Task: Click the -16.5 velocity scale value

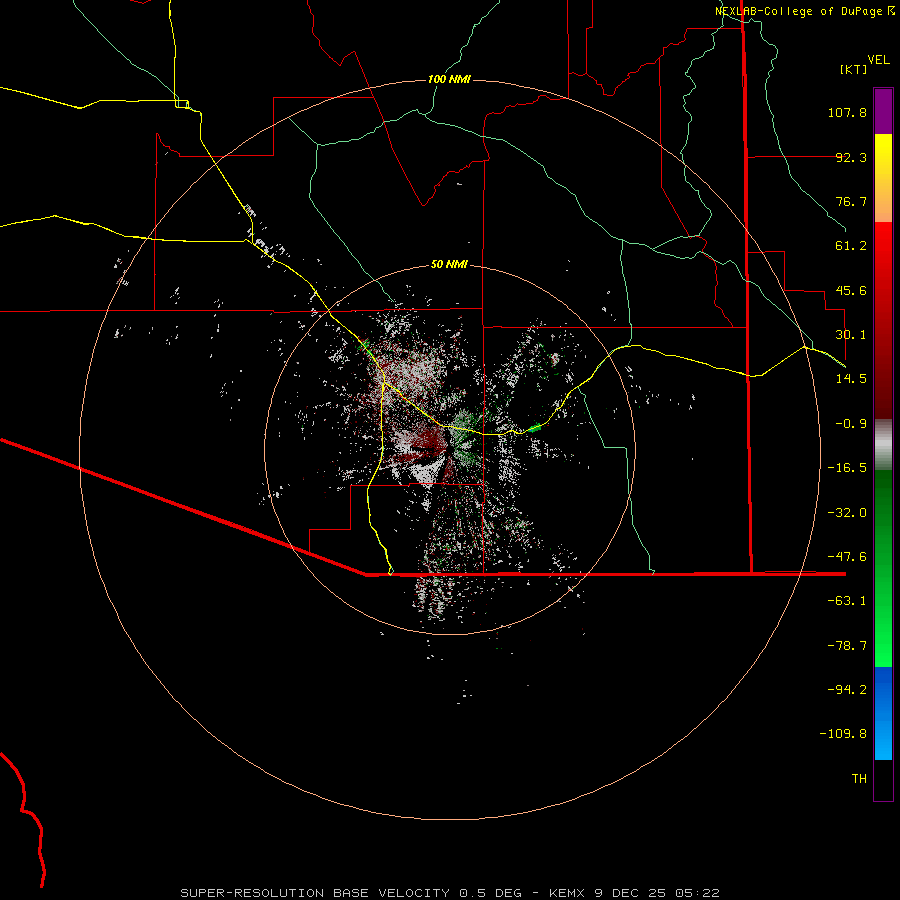Action: [x=847, y=468]
